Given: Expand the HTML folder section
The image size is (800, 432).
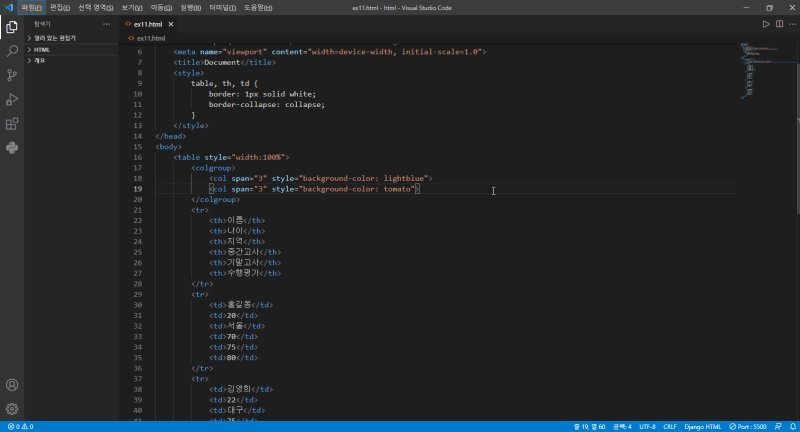Looking at the screenshot, I should [72, 49].
